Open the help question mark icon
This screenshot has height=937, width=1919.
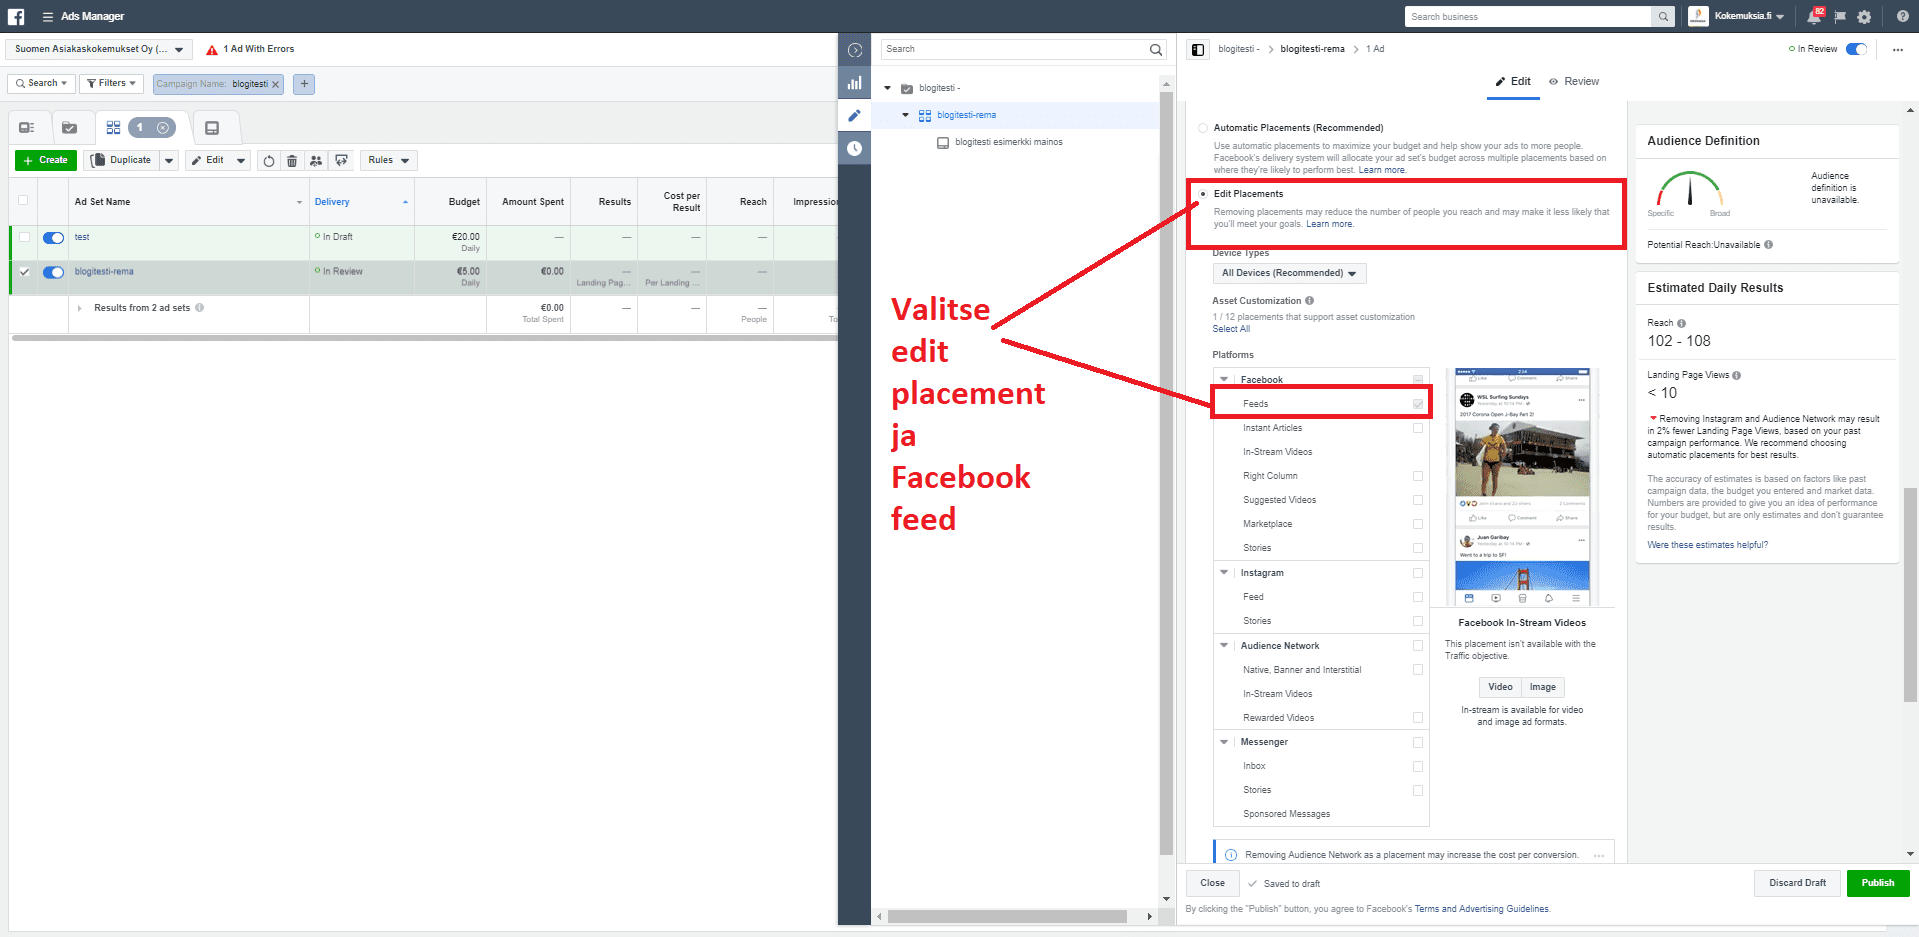1902,17
